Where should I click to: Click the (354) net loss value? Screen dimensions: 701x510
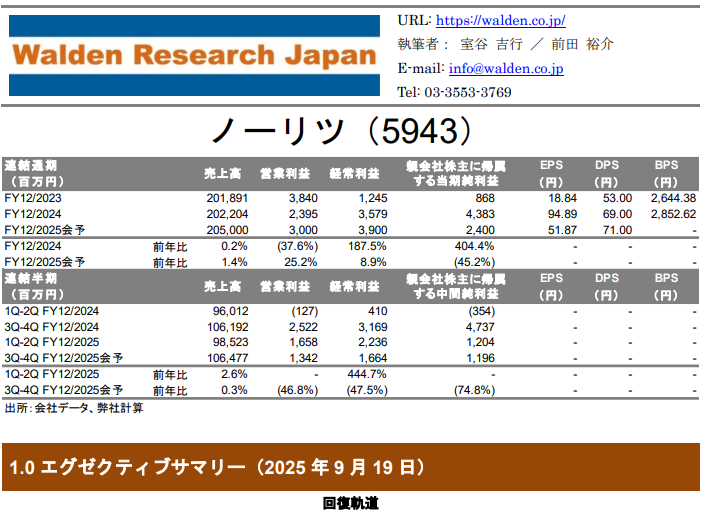[482, 311]
